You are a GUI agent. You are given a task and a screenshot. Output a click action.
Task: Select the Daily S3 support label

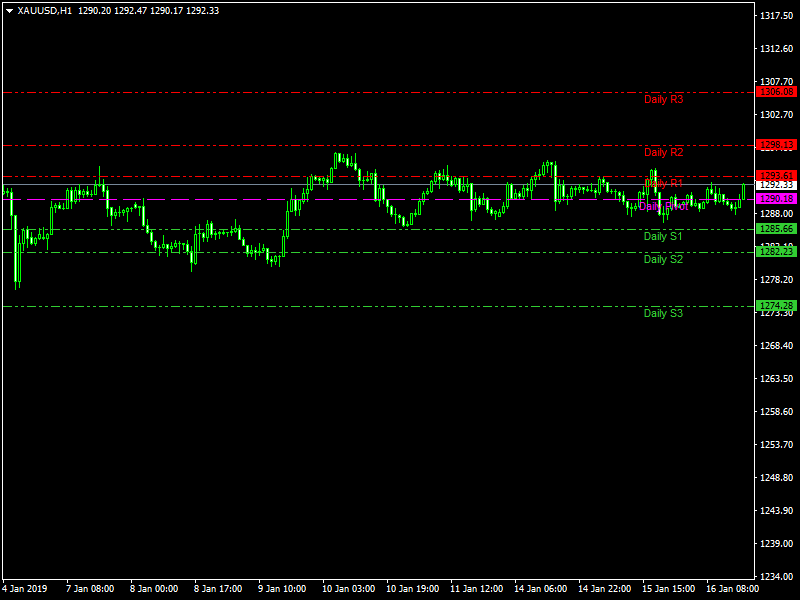coord(663,313)
